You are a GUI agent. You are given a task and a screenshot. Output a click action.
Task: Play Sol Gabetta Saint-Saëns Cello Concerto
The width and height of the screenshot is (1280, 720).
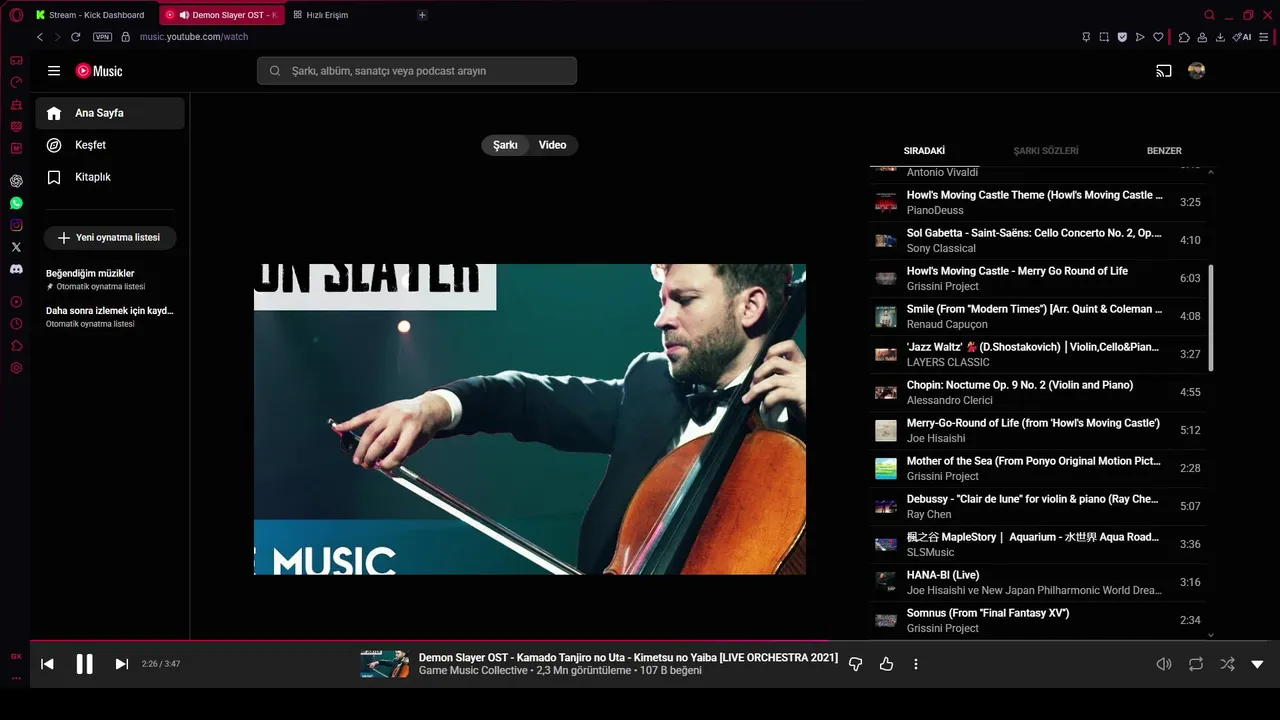tap(1038, 241)
